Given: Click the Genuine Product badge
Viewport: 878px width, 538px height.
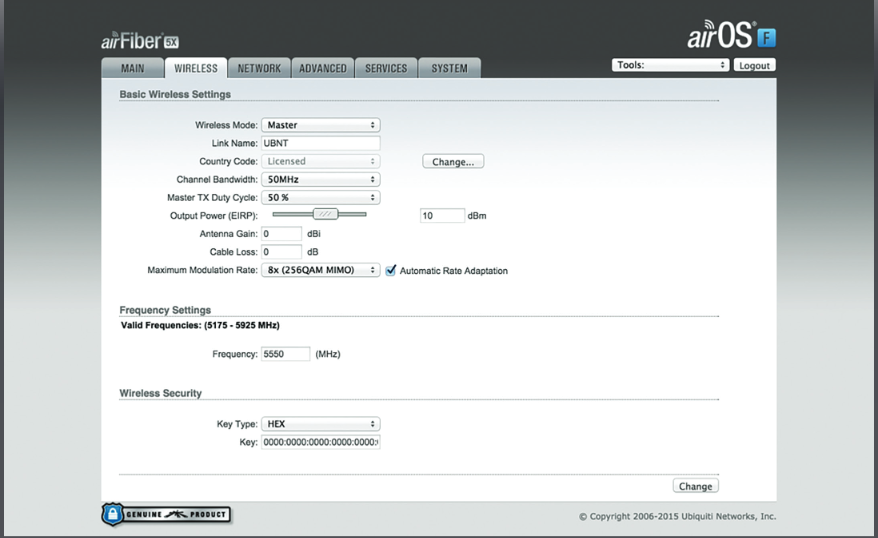Looking at the screenshot, I should (x=166, y=514).
